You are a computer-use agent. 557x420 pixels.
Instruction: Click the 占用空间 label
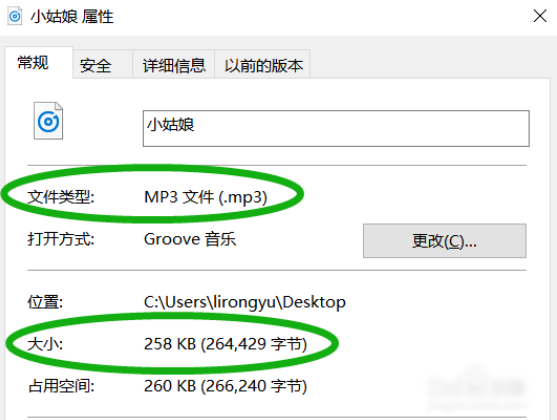click(61, 386)
